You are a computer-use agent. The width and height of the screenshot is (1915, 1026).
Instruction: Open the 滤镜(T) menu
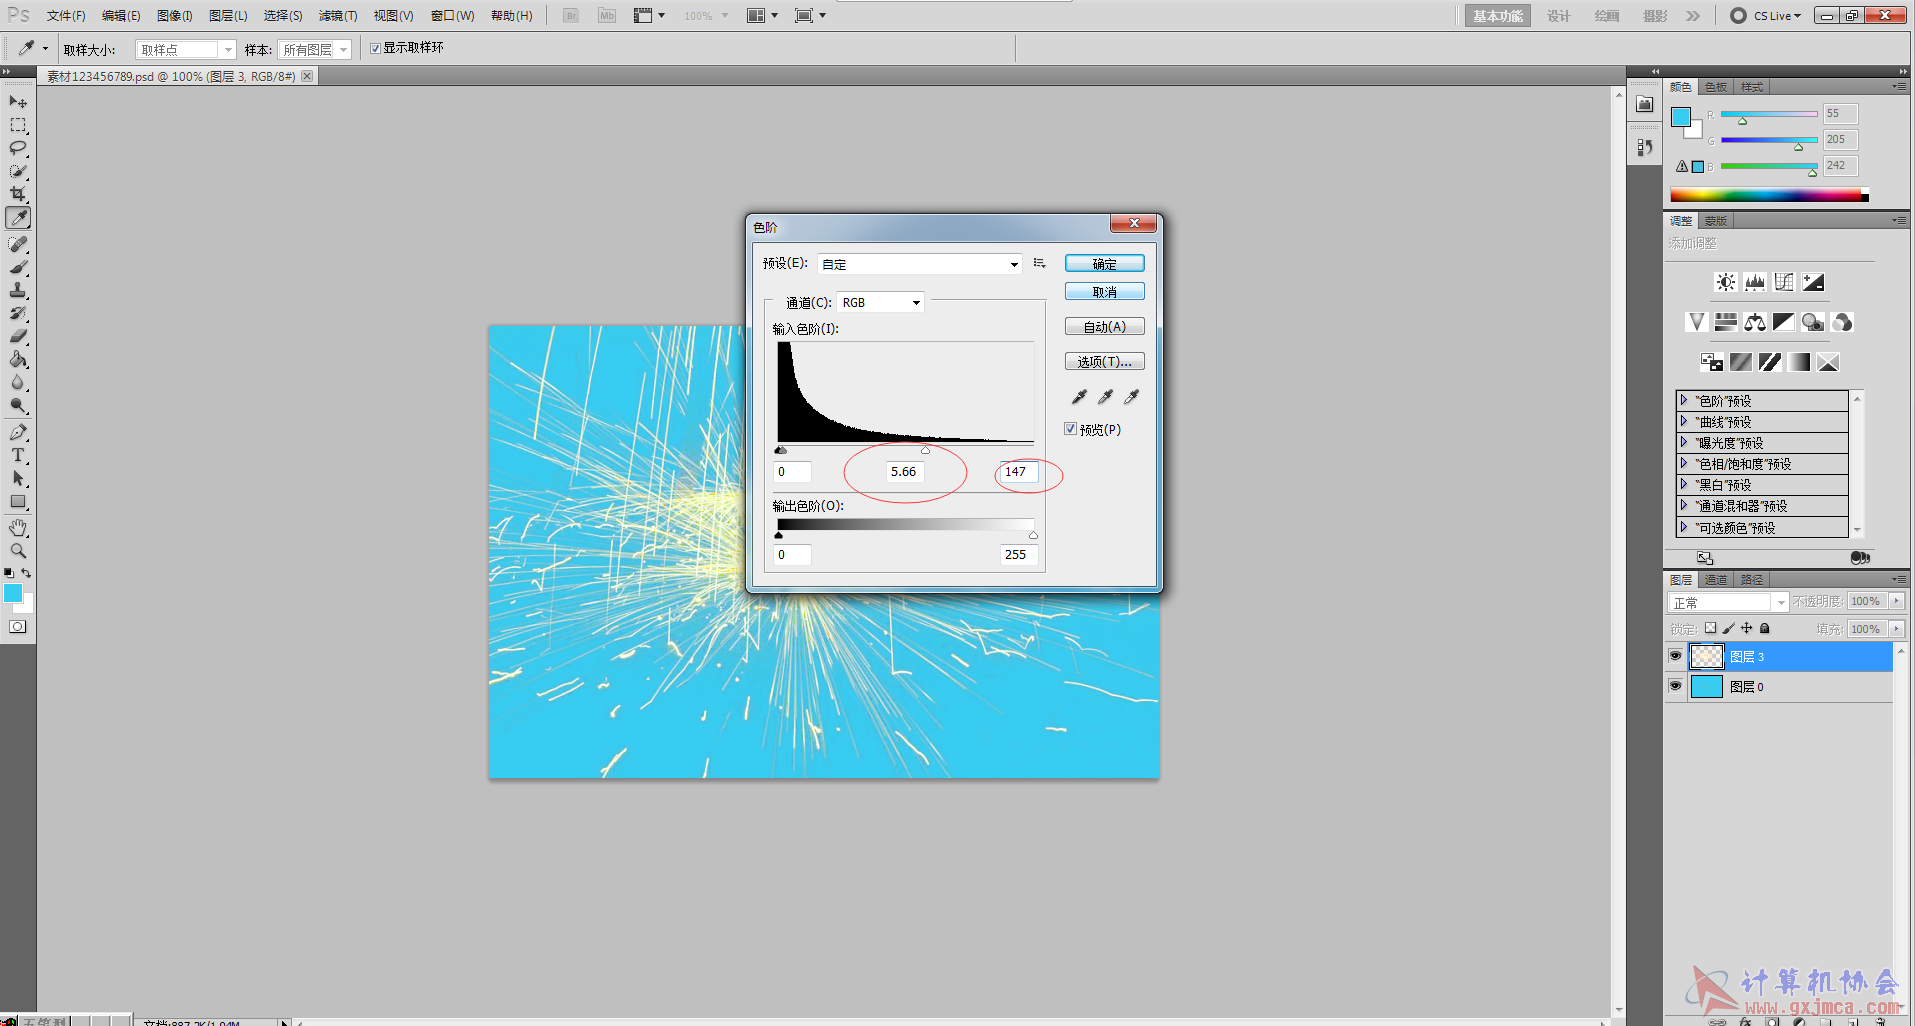(338, 16)
